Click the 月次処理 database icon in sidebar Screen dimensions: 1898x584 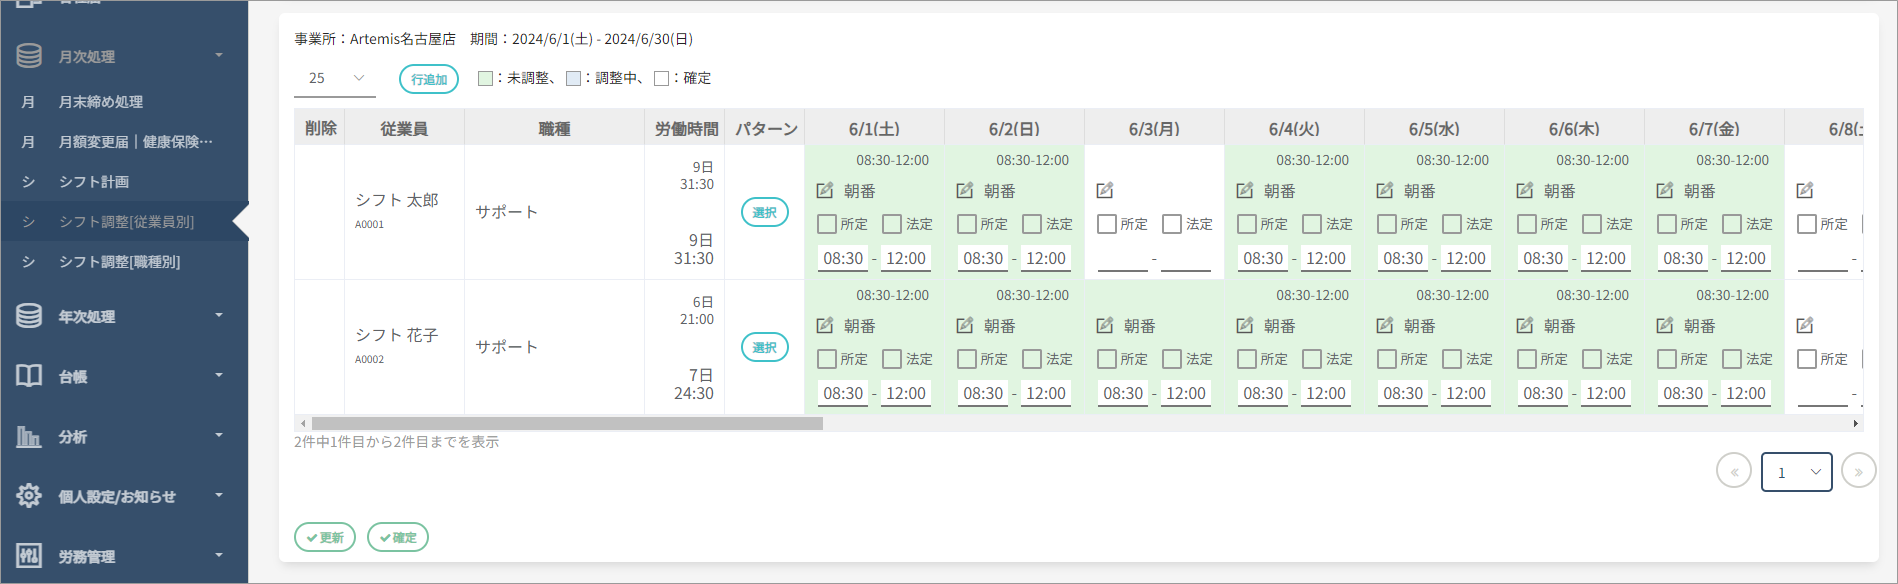pos(29,56)
